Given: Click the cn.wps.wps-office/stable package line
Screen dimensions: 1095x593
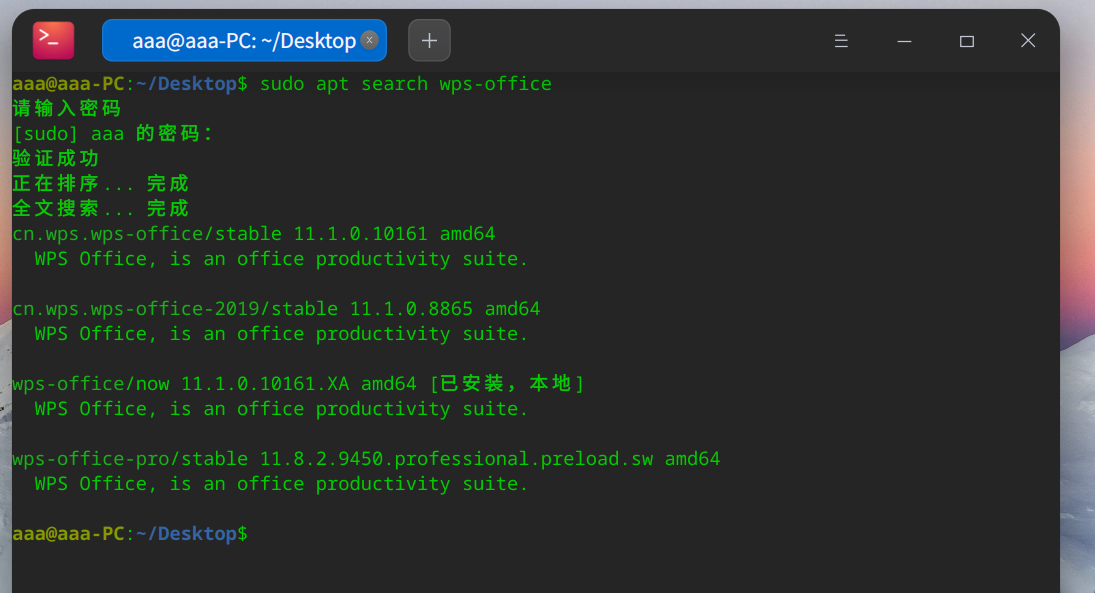Looking at the screenshot, I should [253, 234].
